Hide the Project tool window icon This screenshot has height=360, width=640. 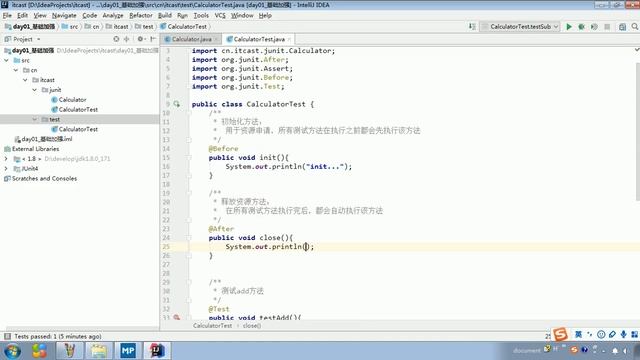tap(153, 39)
